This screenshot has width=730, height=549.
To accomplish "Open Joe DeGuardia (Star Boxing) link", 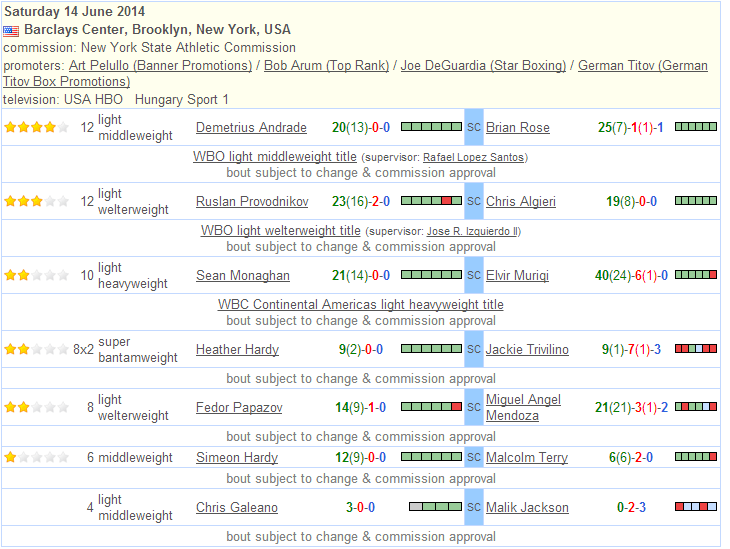I will tap(483, 66).
